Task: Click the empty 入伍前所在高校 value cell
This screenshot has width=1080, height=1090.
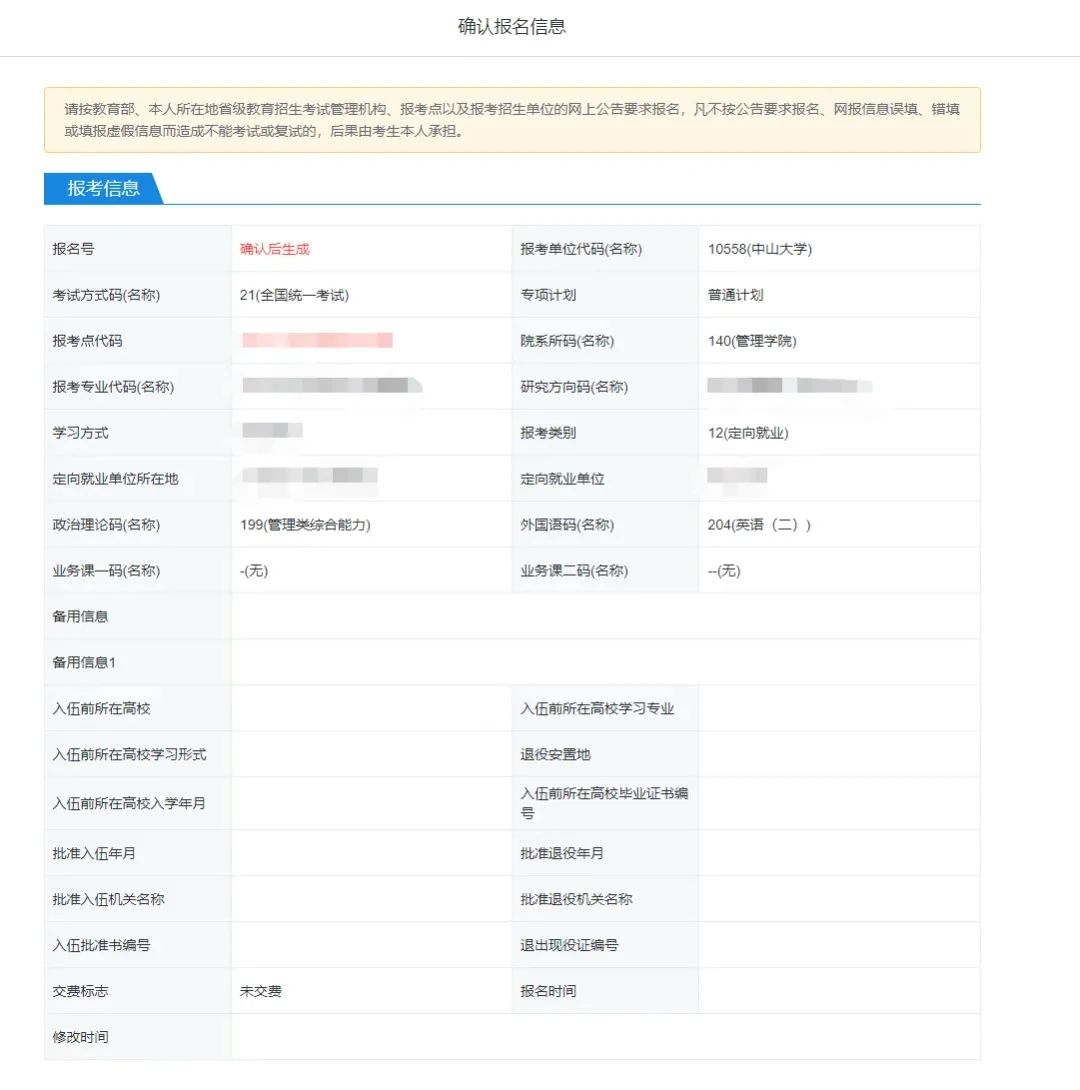Action: click(x=370, y=708)
